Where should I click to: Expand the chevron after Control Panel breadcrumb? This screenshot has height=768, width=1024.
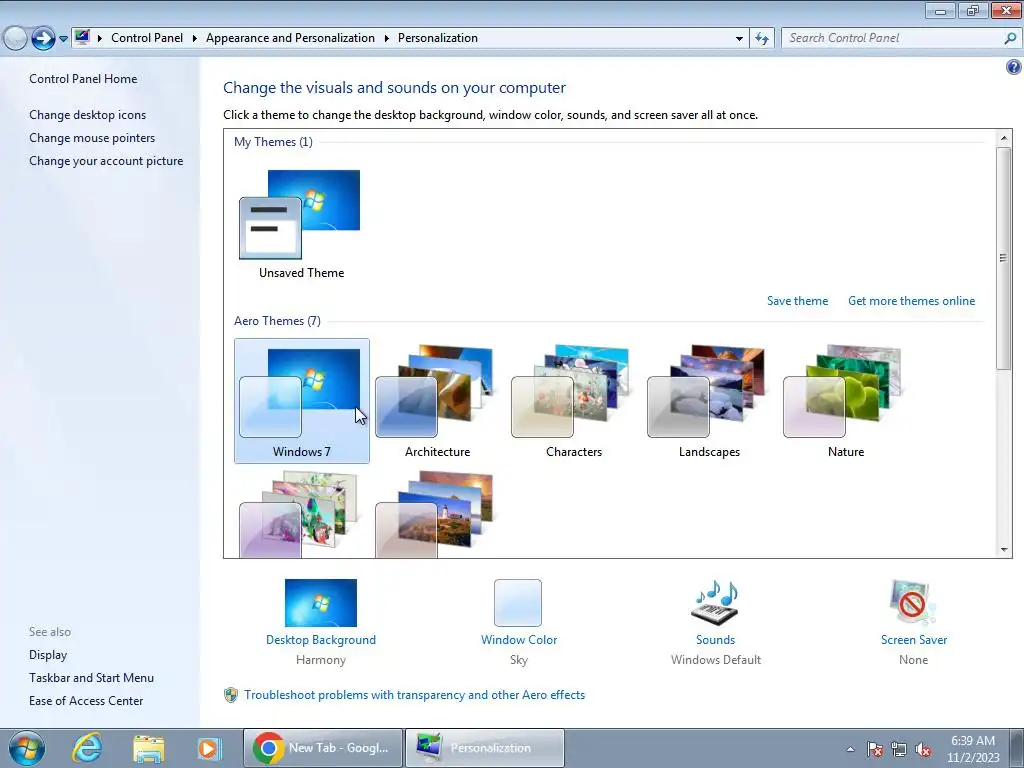tap(195, 38)
